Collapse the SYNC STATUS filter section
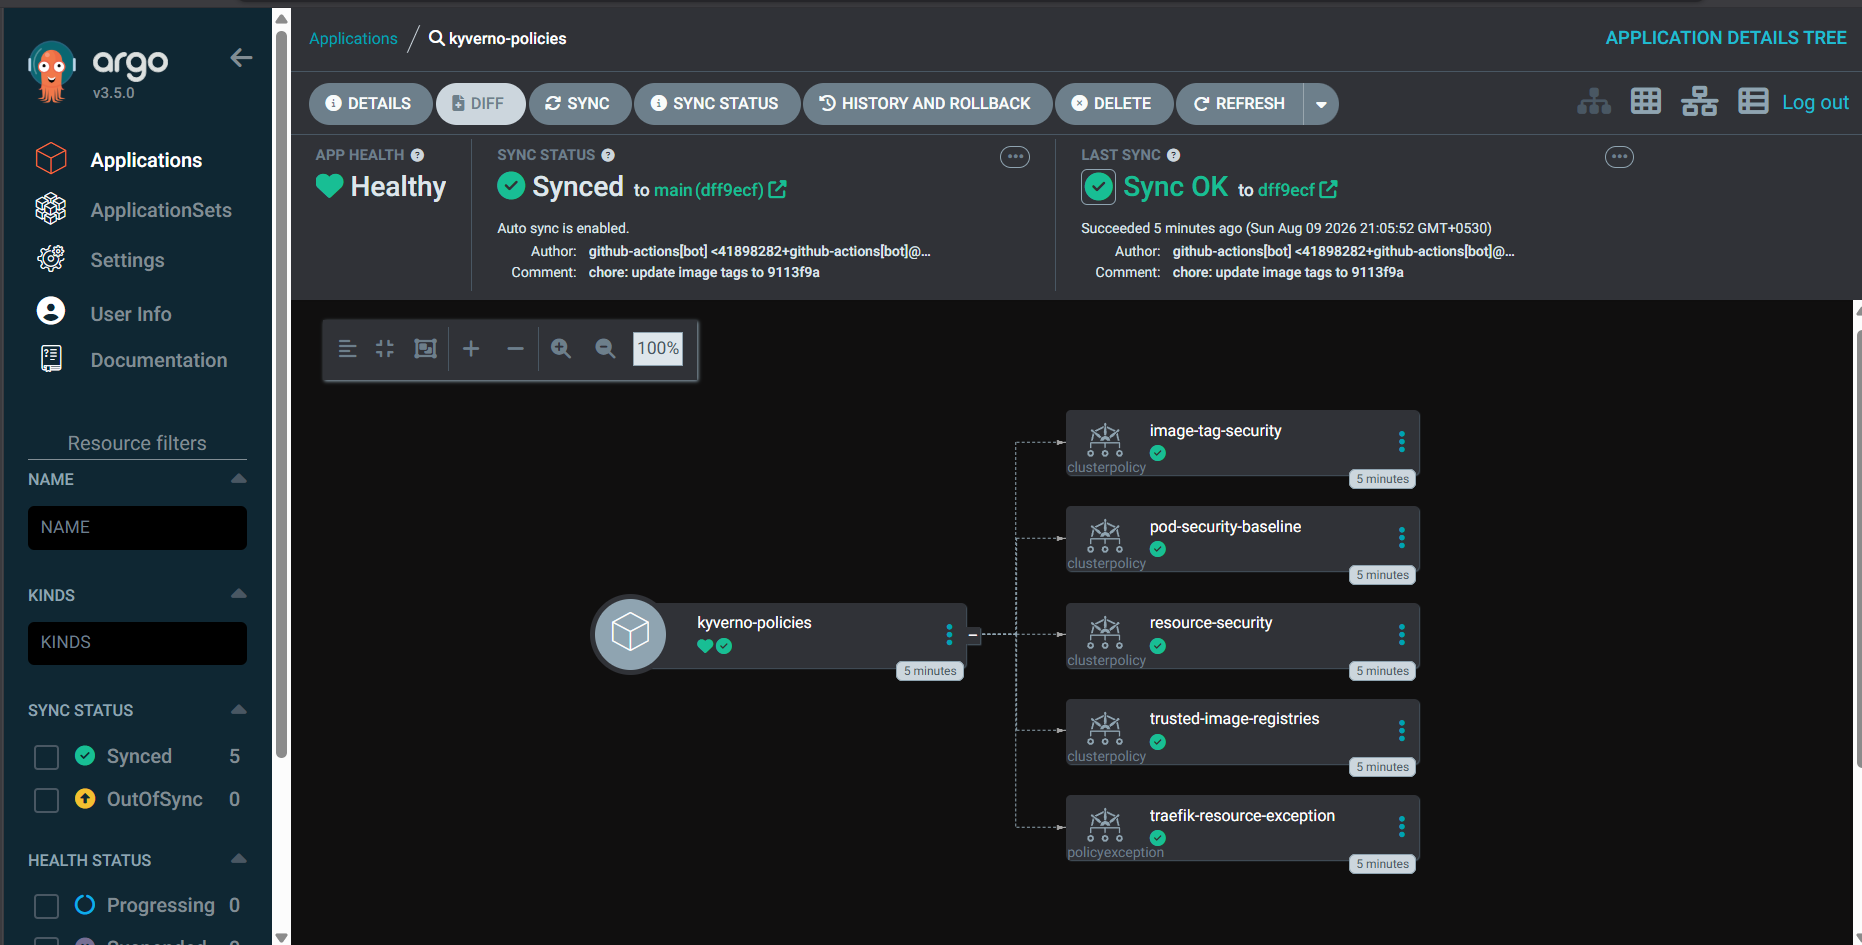Screen dimensions: 1862x945 tap(238, 710)
